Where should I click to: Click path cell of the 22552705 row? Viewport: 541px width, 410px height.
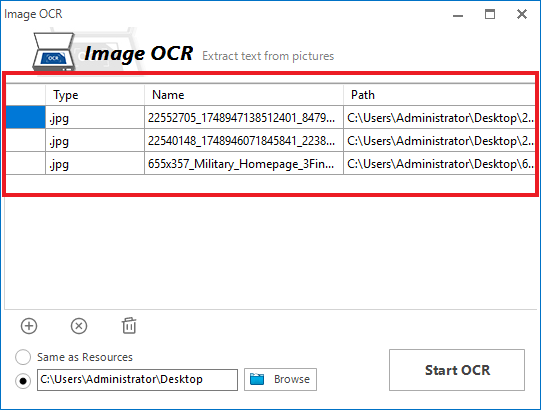point(440,118)
